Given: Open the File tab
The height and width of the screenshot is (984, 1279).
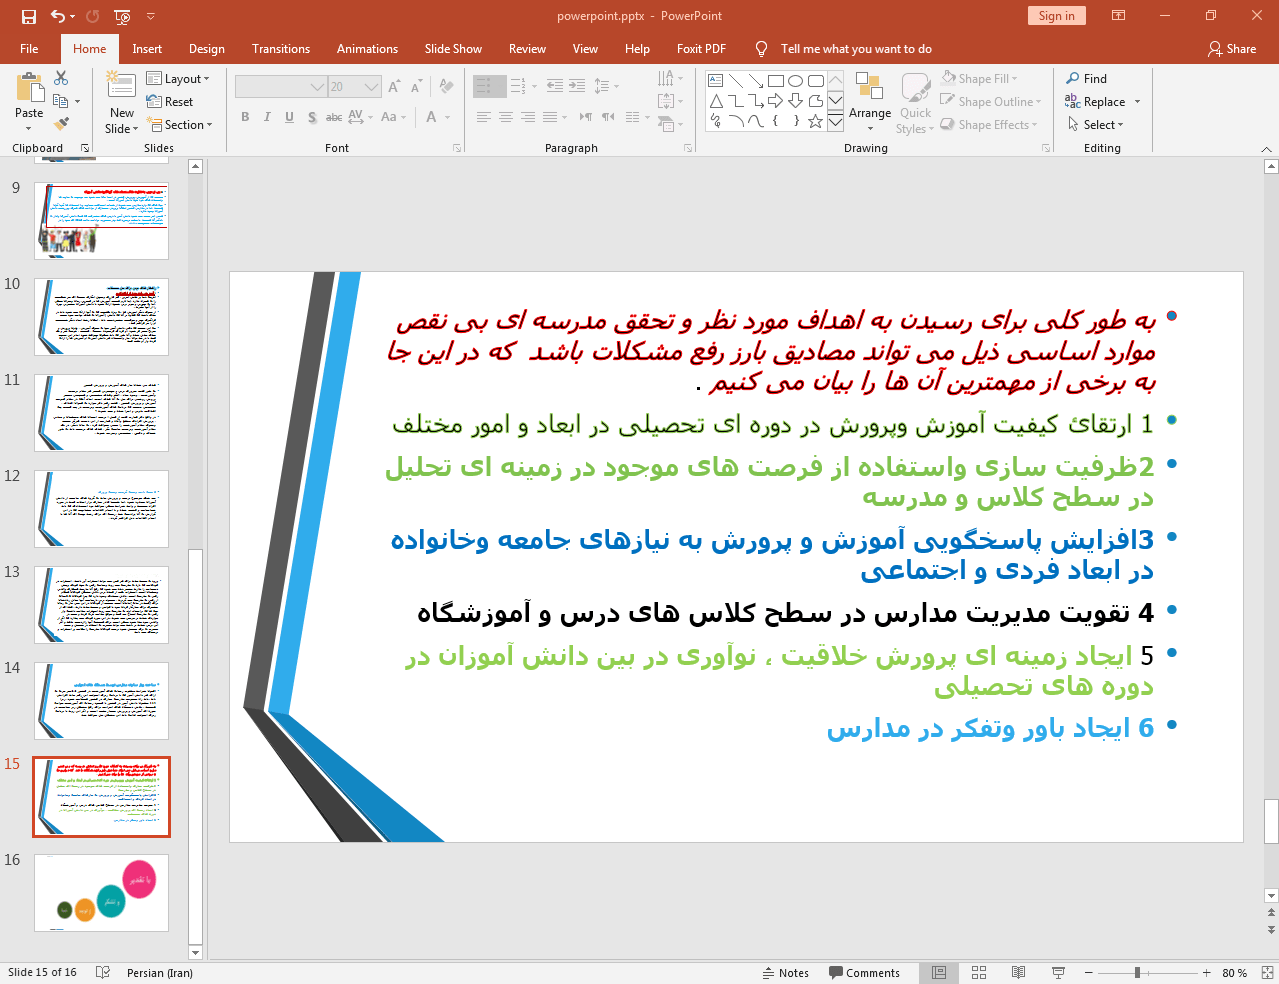Looking at the screenshot, I should pyautogui.click(x=29, y=49).
